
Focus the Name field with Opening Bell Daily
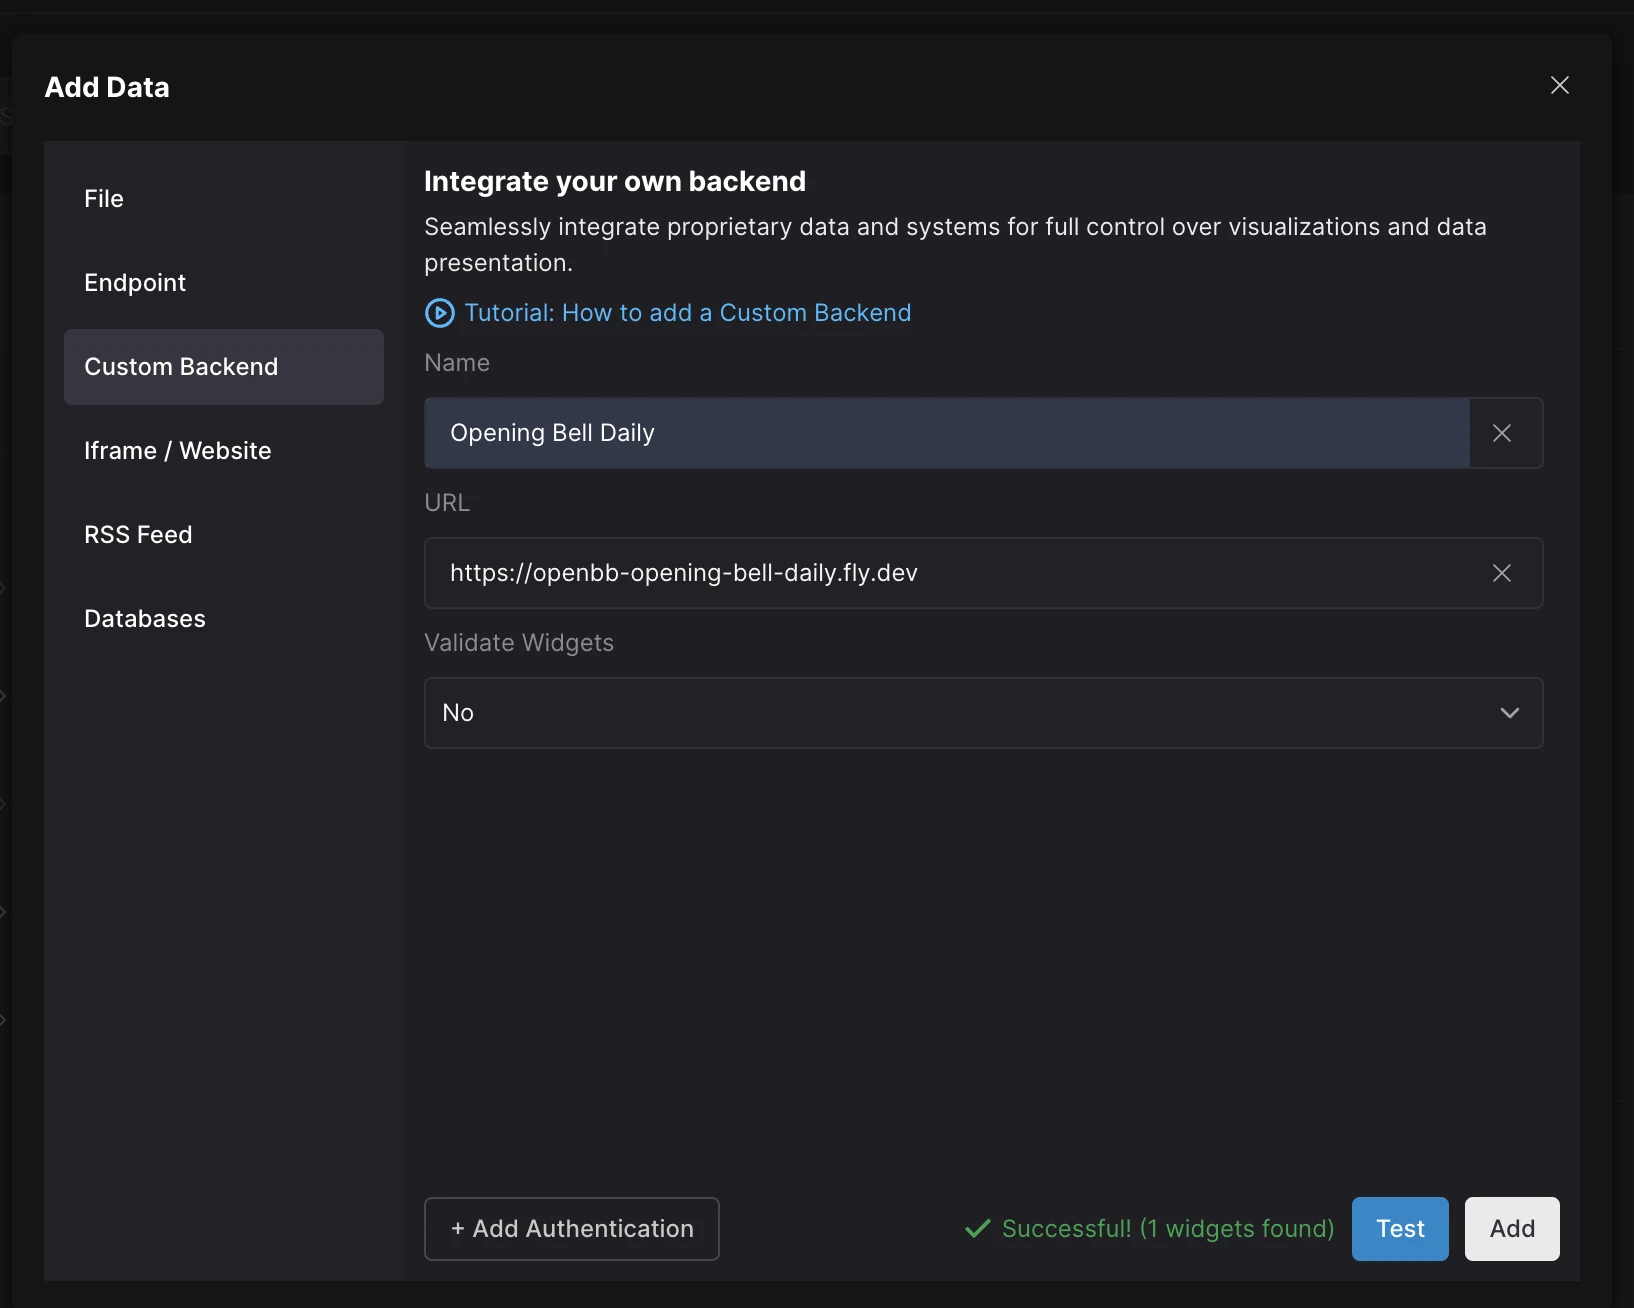[x=945, y=433]
